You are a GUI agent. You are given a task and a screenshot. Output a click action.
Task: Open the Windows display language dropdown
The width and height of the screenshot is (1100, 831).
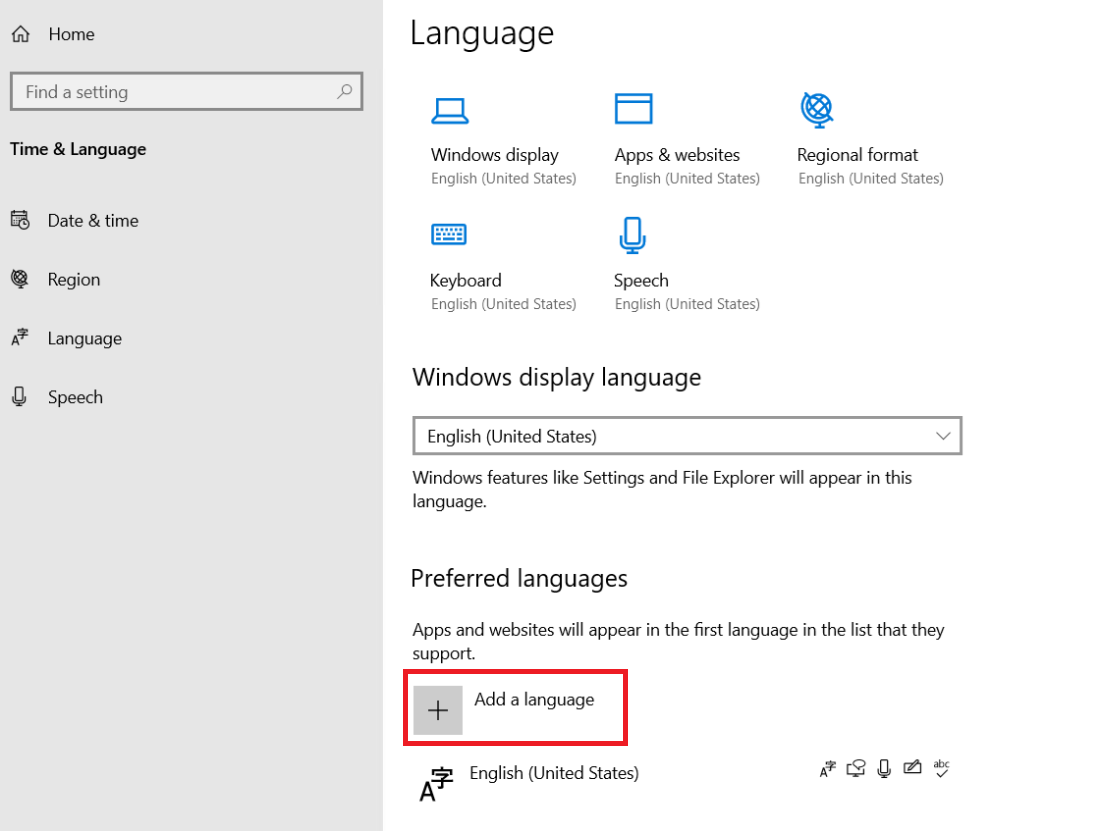click(x=687, y=436)
